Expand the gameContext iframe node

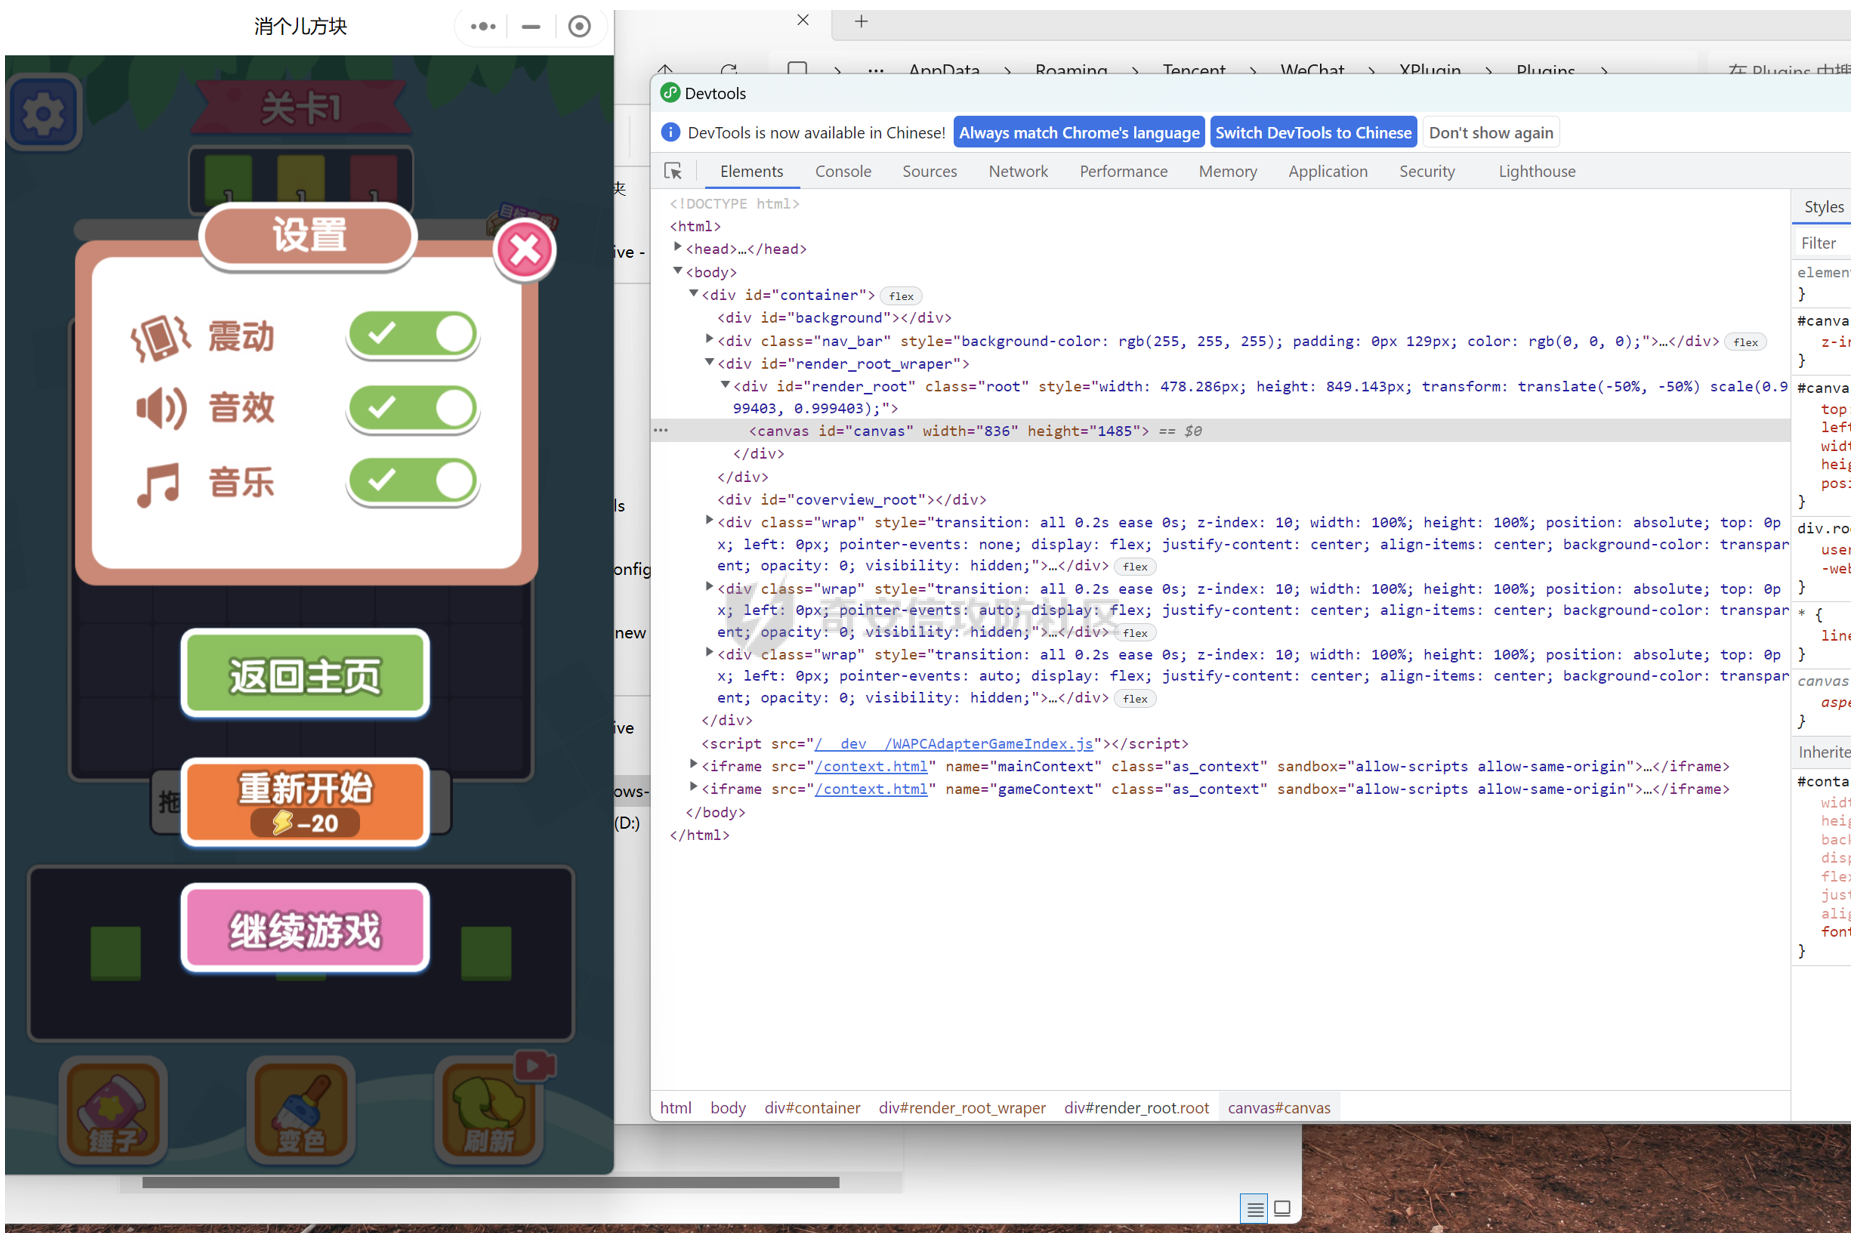point(693,788)
